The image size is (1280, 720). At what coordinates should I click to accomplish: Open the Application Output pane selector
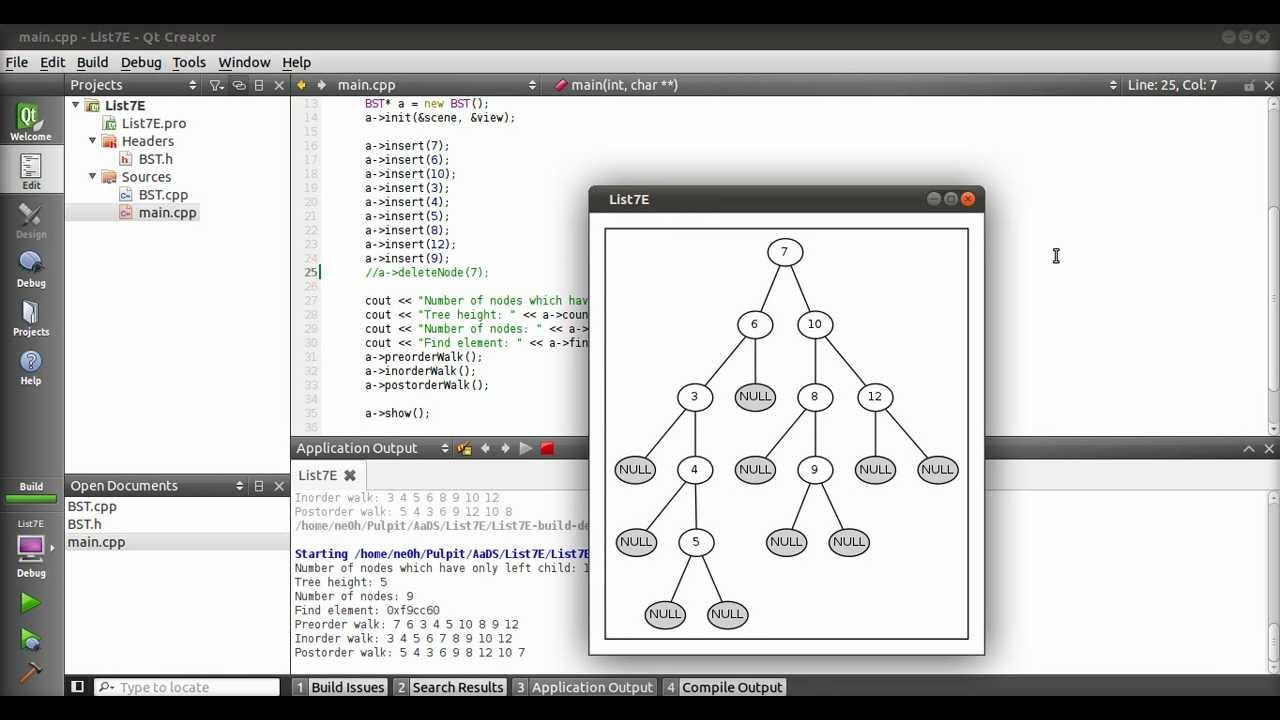pos(372,448)
